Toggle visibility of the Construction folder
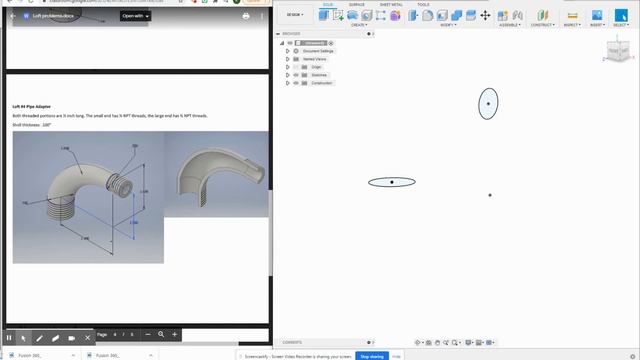The width and height of the screenshot is (640, 360). (x=296, y=83)
